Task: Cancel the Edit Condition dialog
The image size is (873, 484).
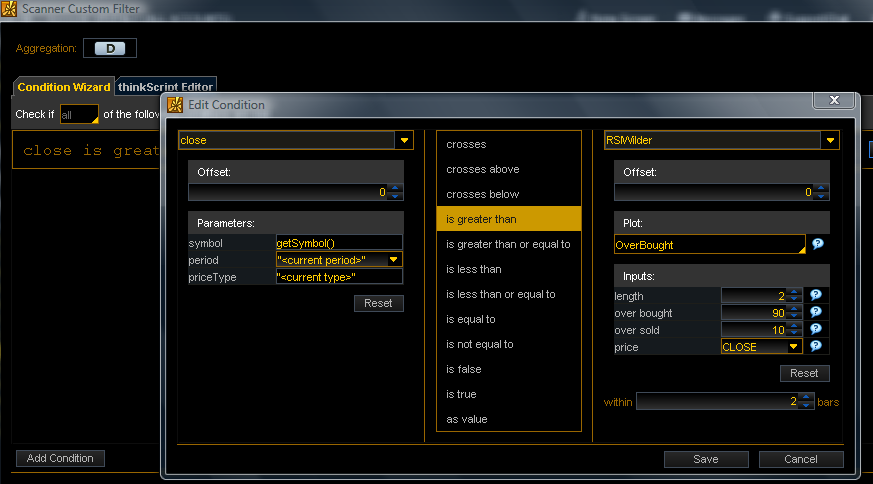Action: (801, 459)
